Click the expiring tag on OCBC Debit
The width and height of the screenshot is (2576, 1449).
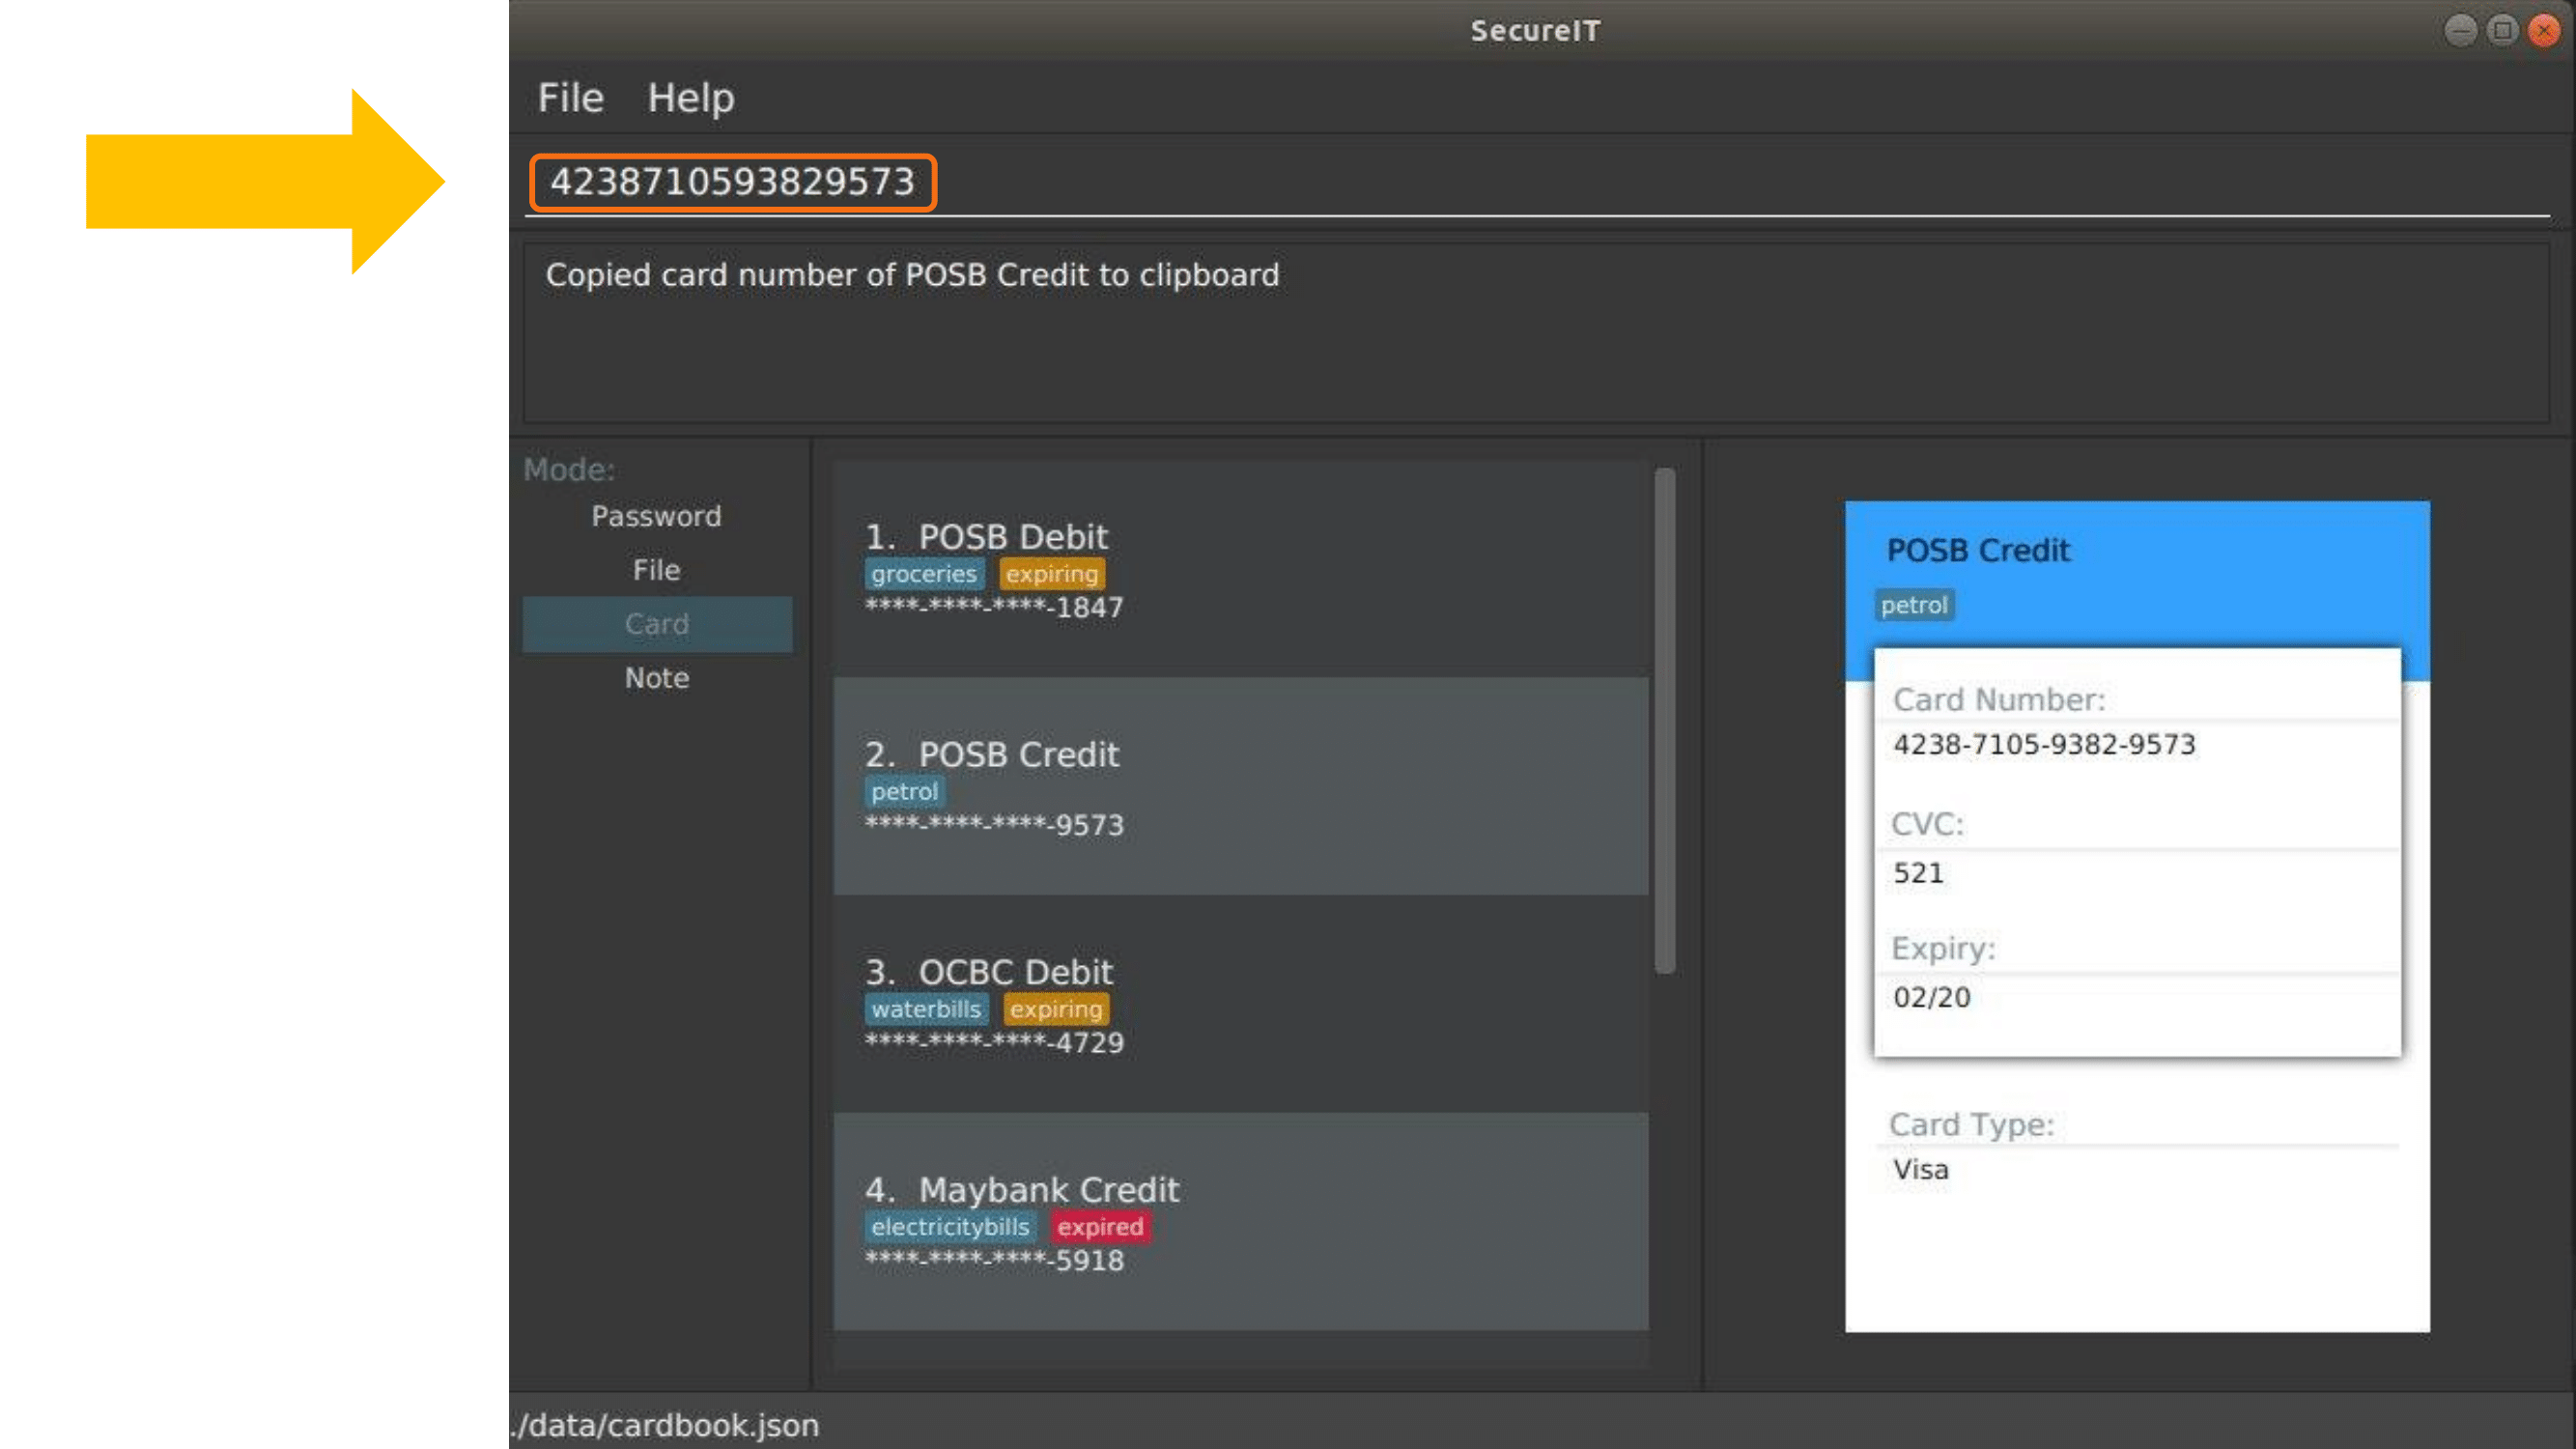[x=1056, y=1009]
